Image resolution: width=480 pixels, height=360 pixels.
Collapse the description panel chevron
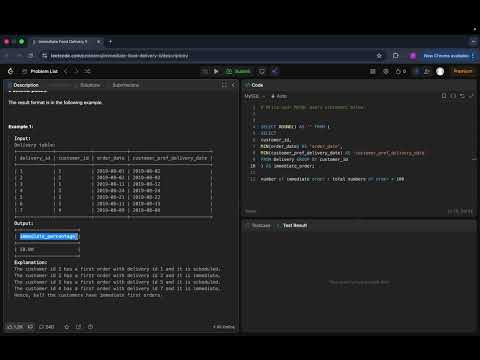(233, 85)
